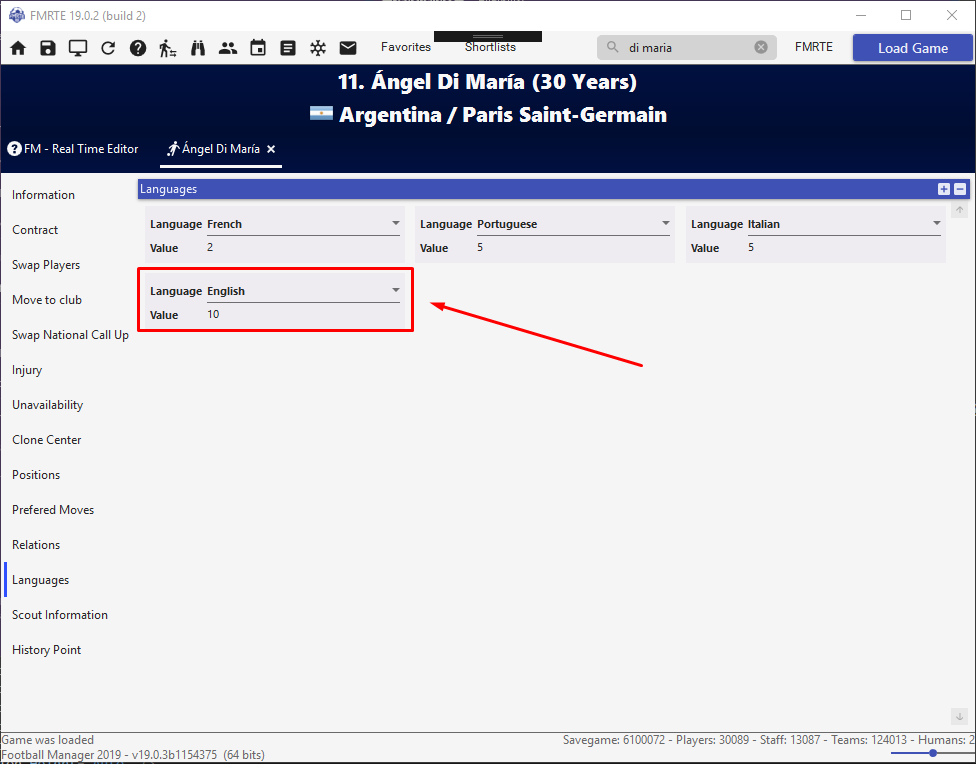Open the Scout Information section
976x764 pixels.
click(x=60, y=615)
